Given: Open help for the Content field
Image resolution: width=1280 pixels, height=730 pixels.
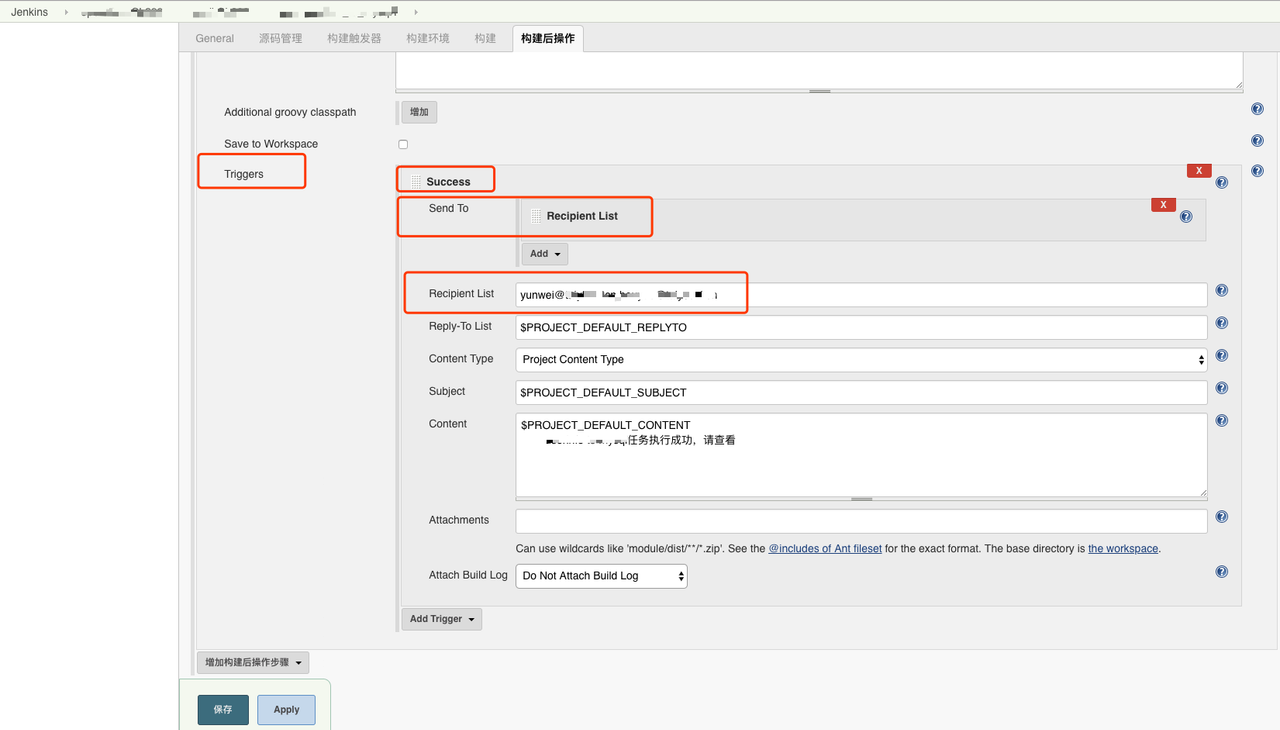Looking at the screenshot, I should click(x=1221, y=420).
